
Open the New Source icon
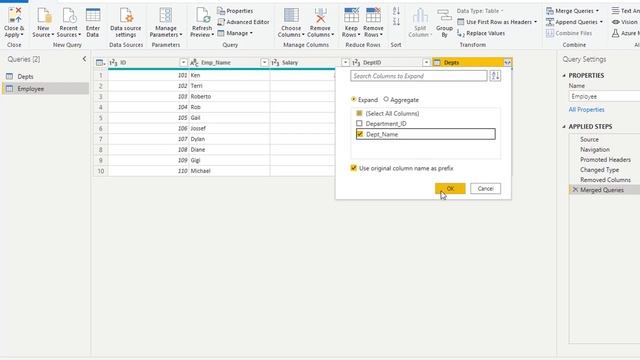point(44,16)
